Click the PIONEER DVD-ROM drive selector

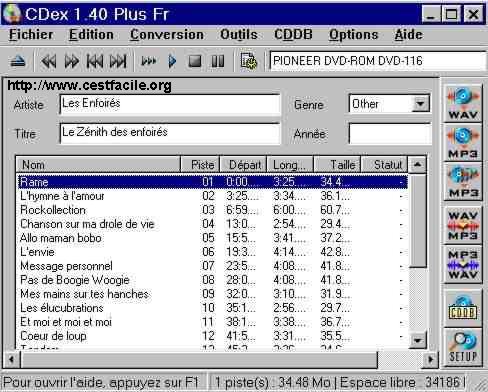pyautogui.click(x=377, y=61)
